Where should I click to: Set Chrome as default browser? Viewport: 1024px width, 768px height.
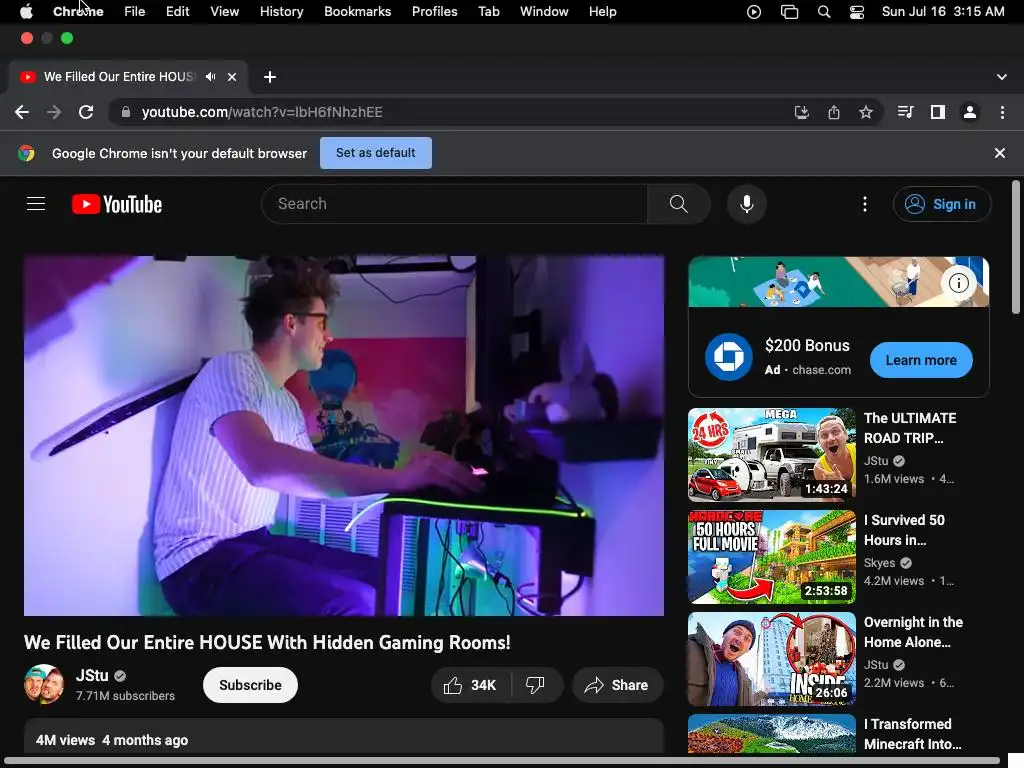click(376, 153)
